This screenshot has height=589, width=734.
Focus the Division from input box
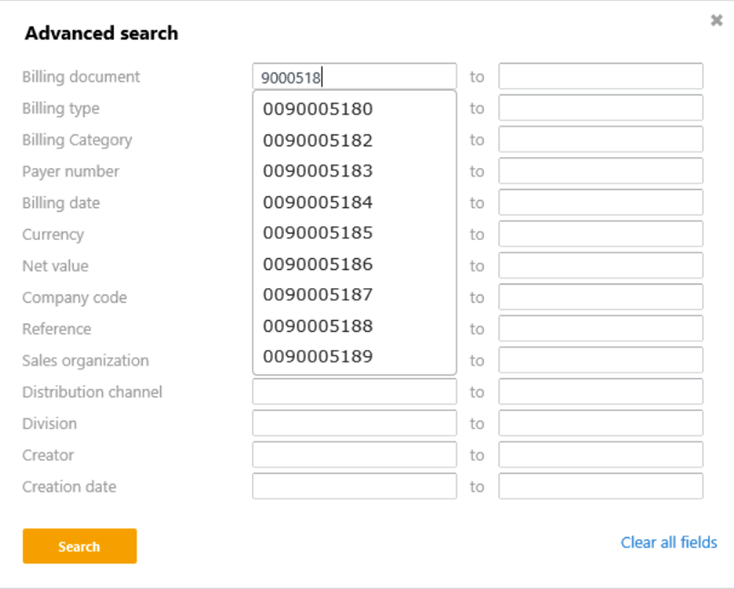pos(354,424)
